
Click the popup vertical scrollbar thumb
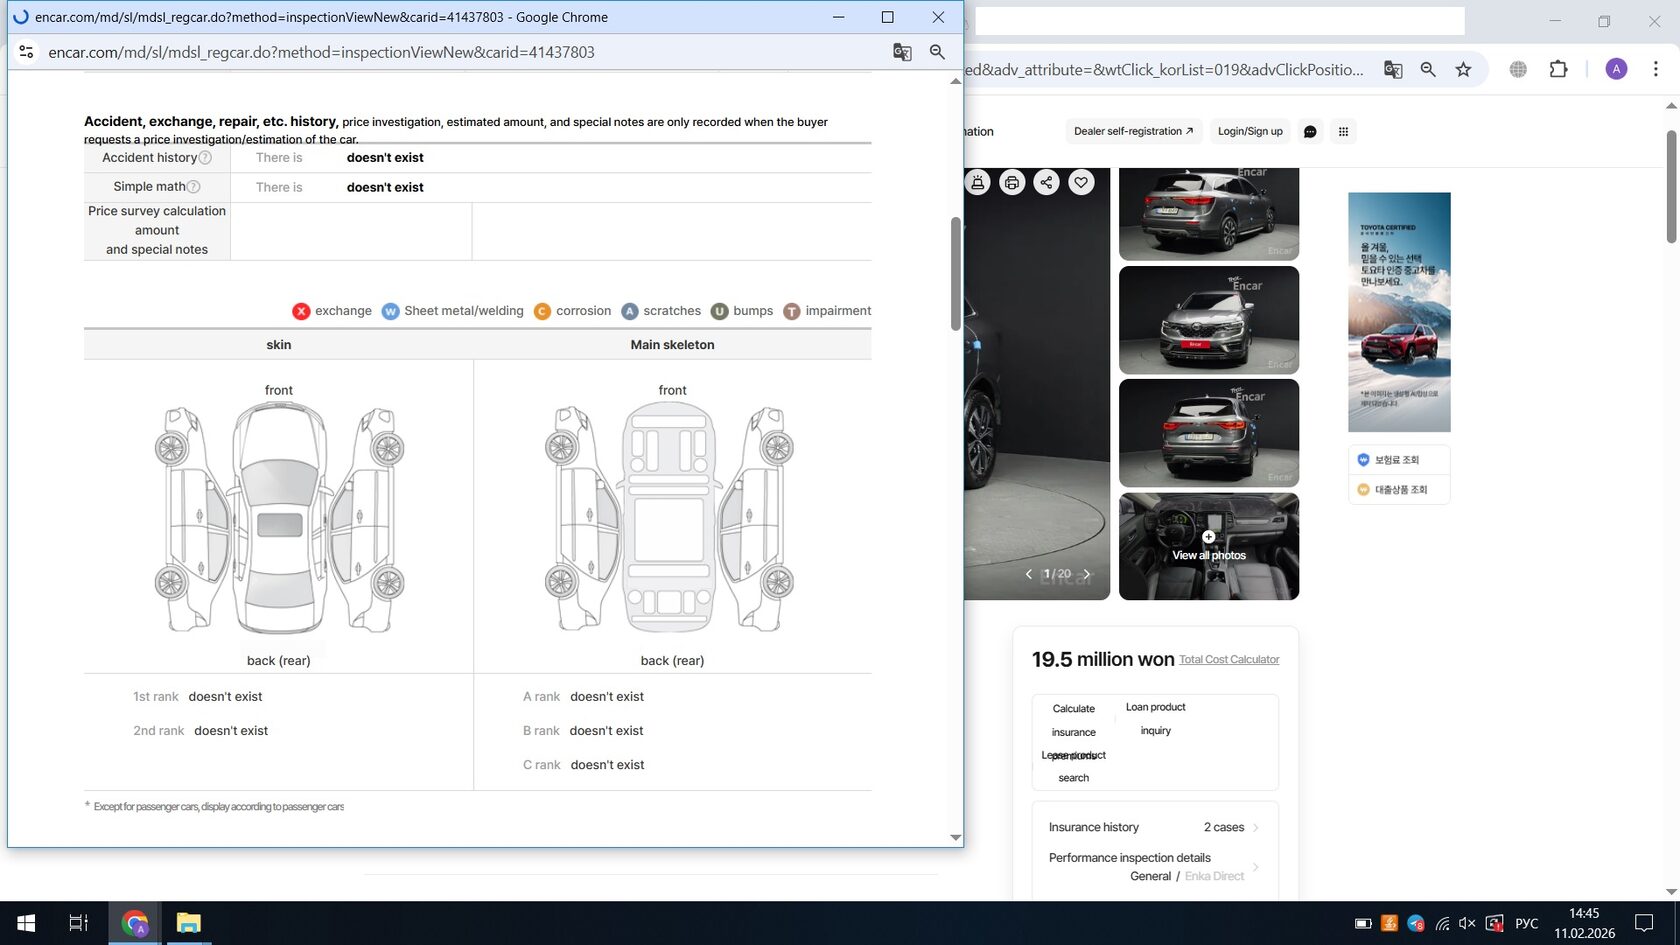point(955,273)
